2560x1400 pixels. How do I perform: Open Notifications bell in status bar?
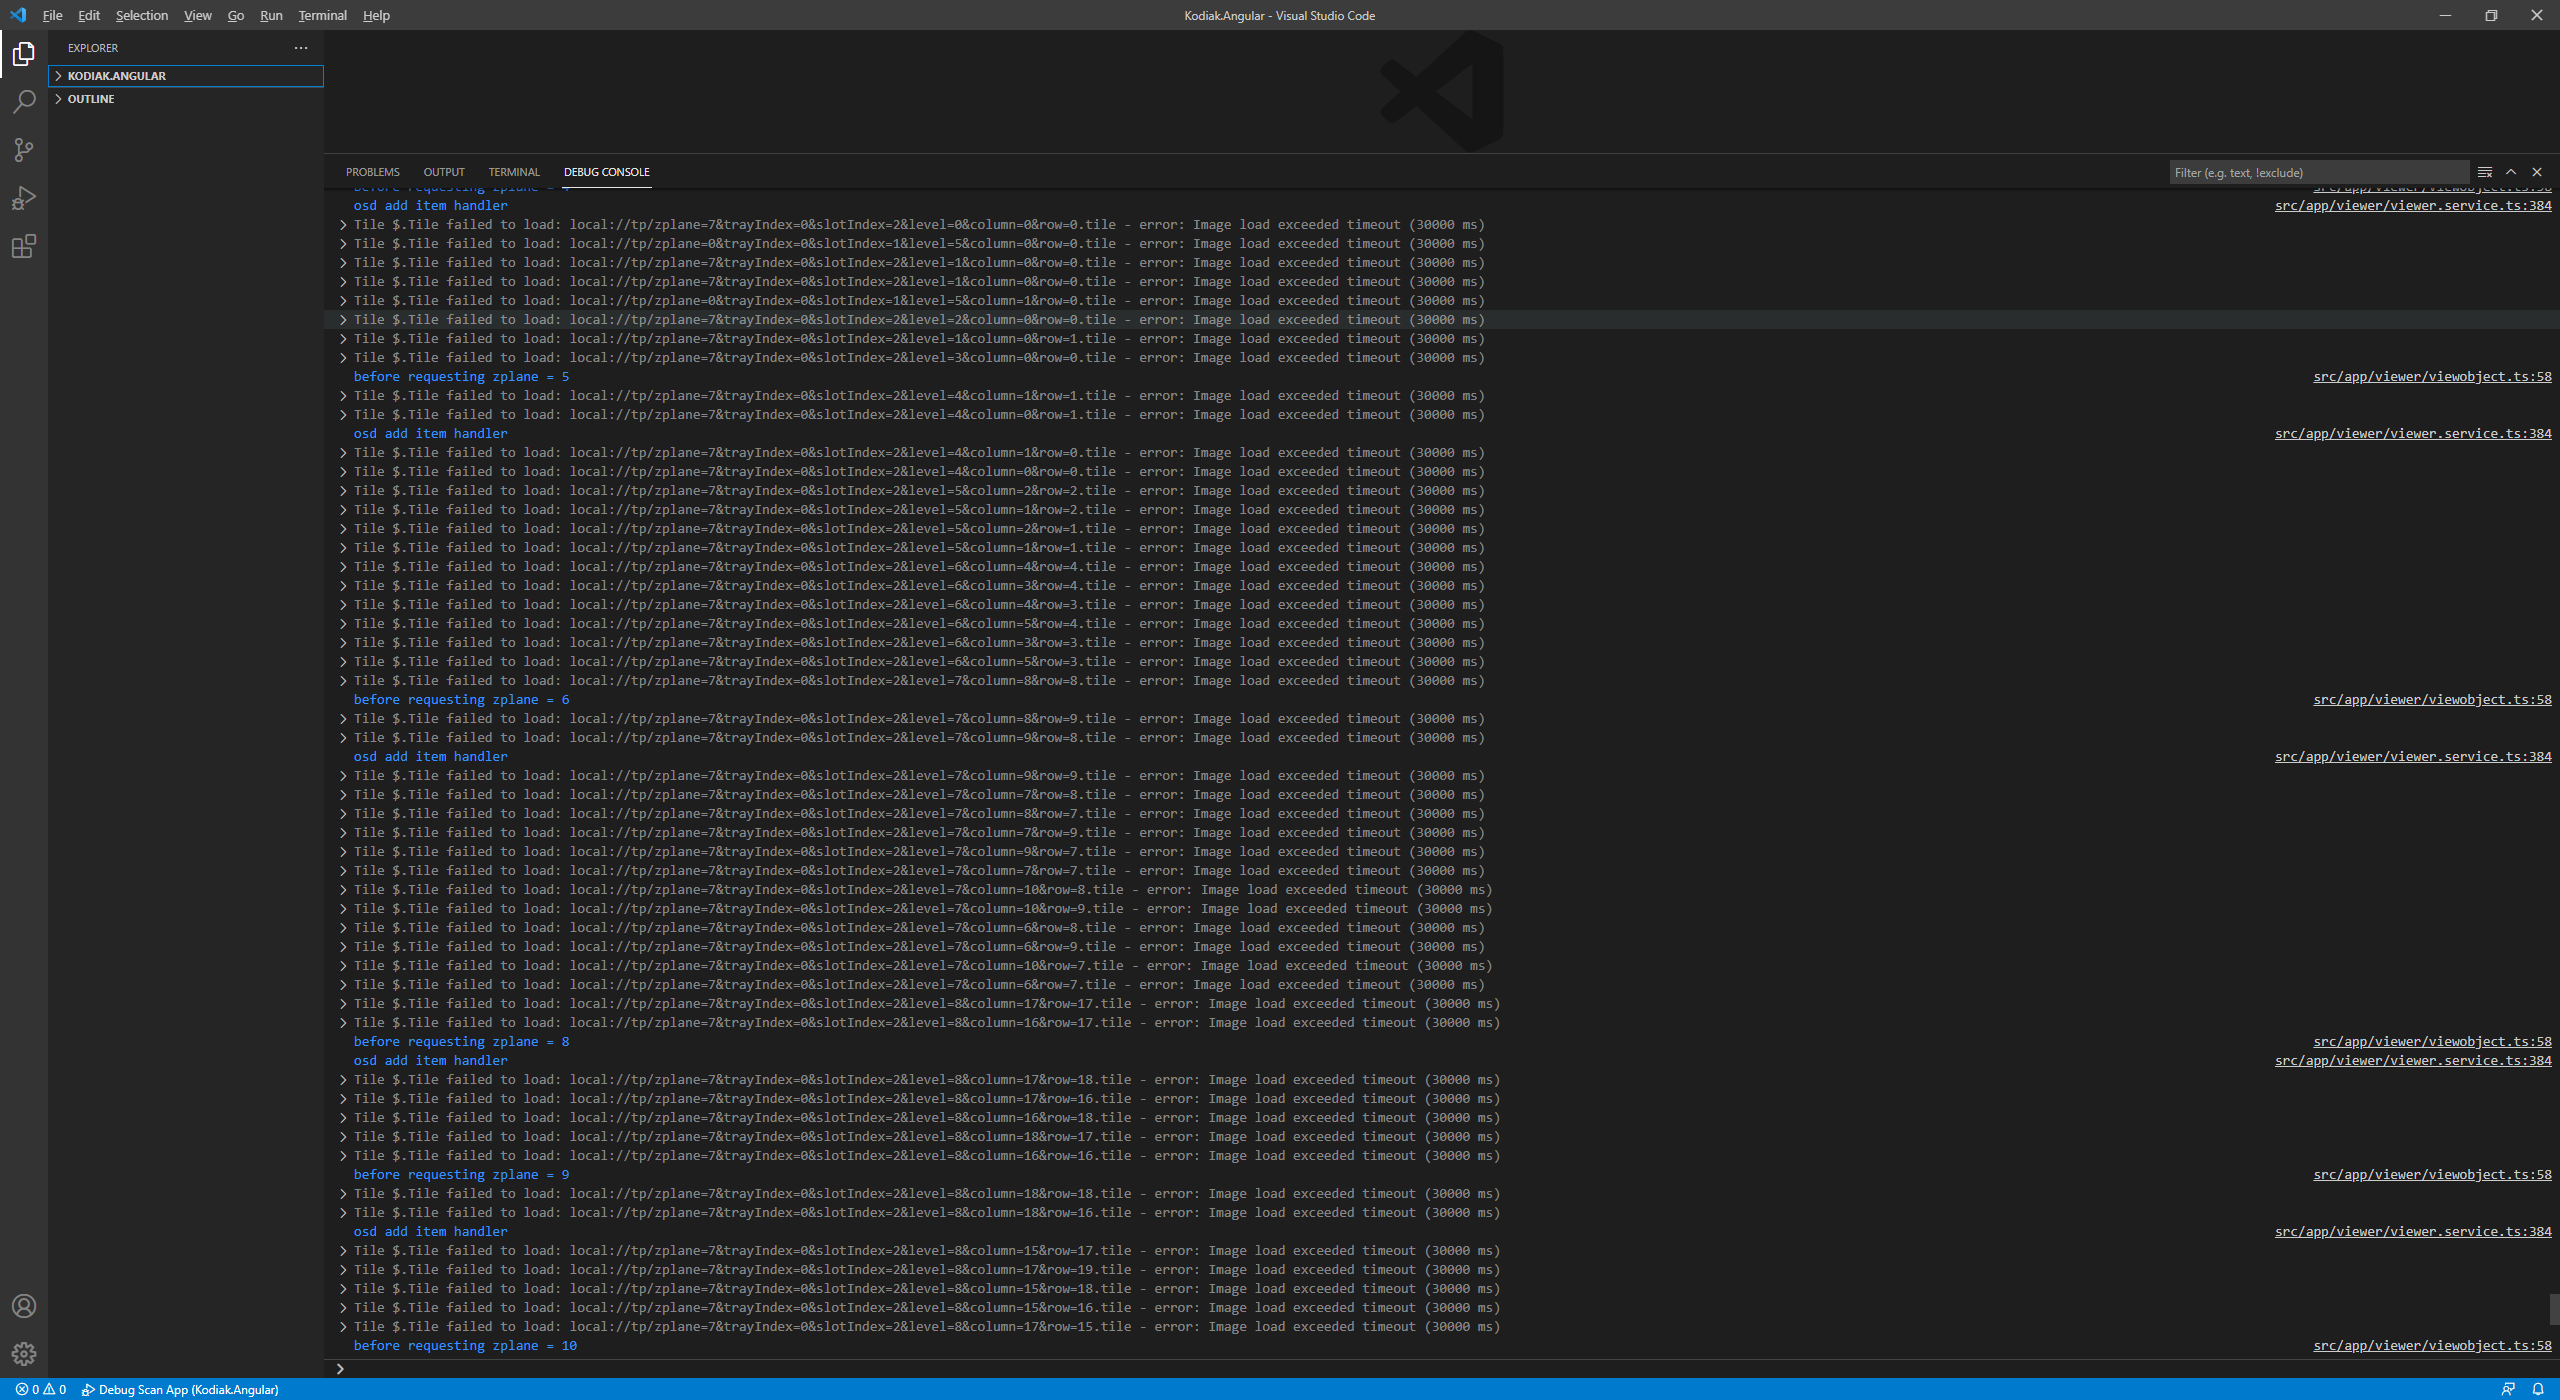coord(2538,1389)
